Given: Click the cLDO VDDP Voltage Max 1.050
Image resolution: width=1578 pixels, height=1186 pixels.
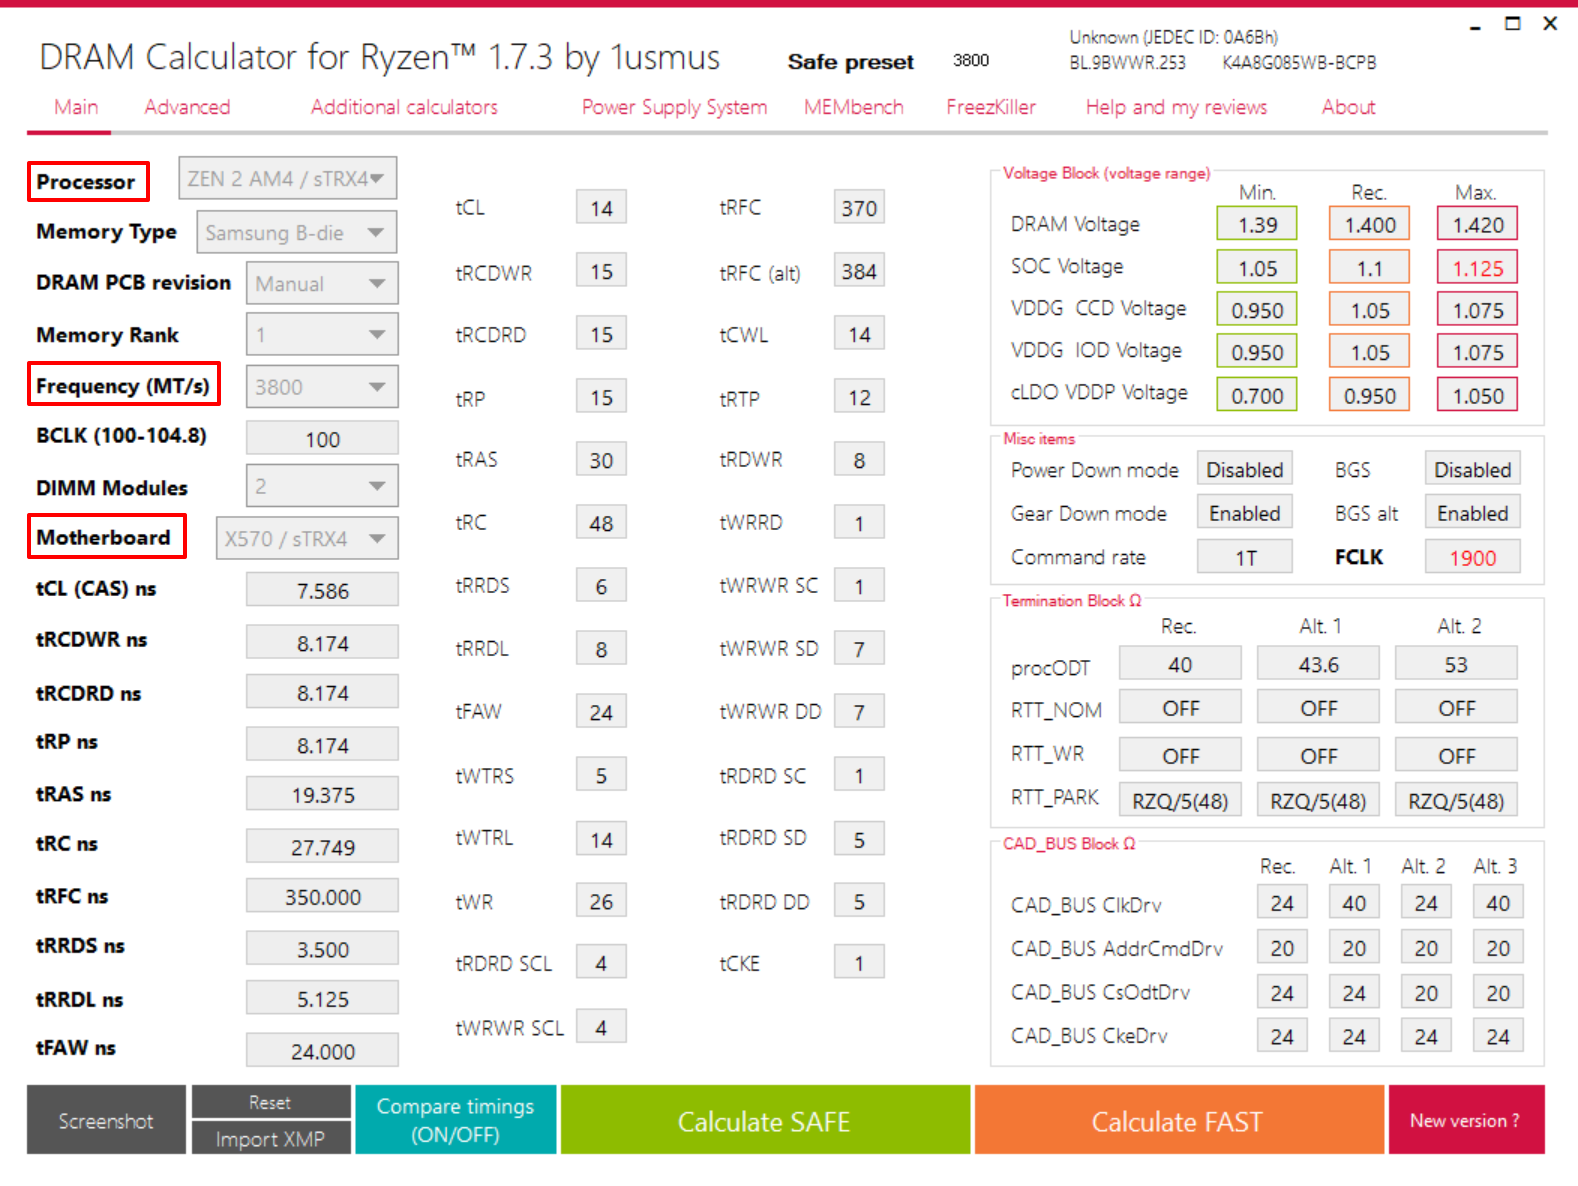Looking at the screenshot, I should [1477, 395].
